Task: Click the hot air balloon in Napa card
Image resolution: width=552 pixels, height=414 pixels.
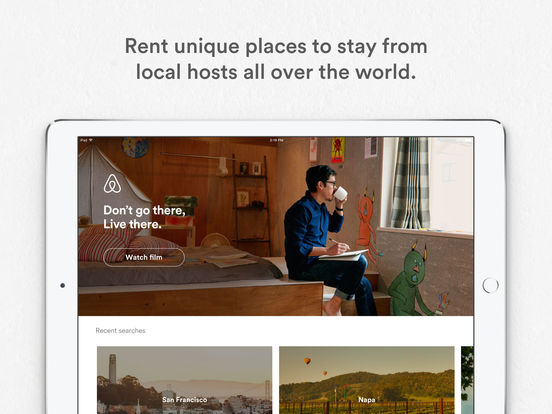Action: [x=307, y=361]
